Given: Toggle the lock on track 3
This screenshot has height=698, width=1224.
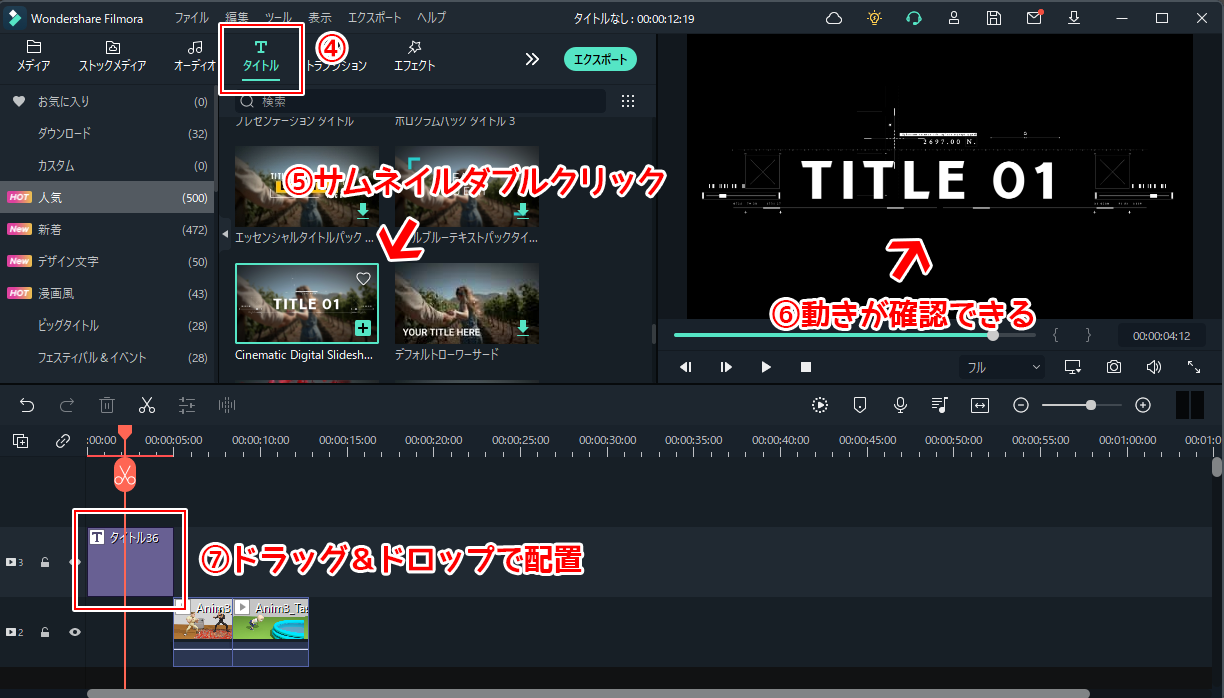Looking at the screenshot, I should (x=45, y=563).
